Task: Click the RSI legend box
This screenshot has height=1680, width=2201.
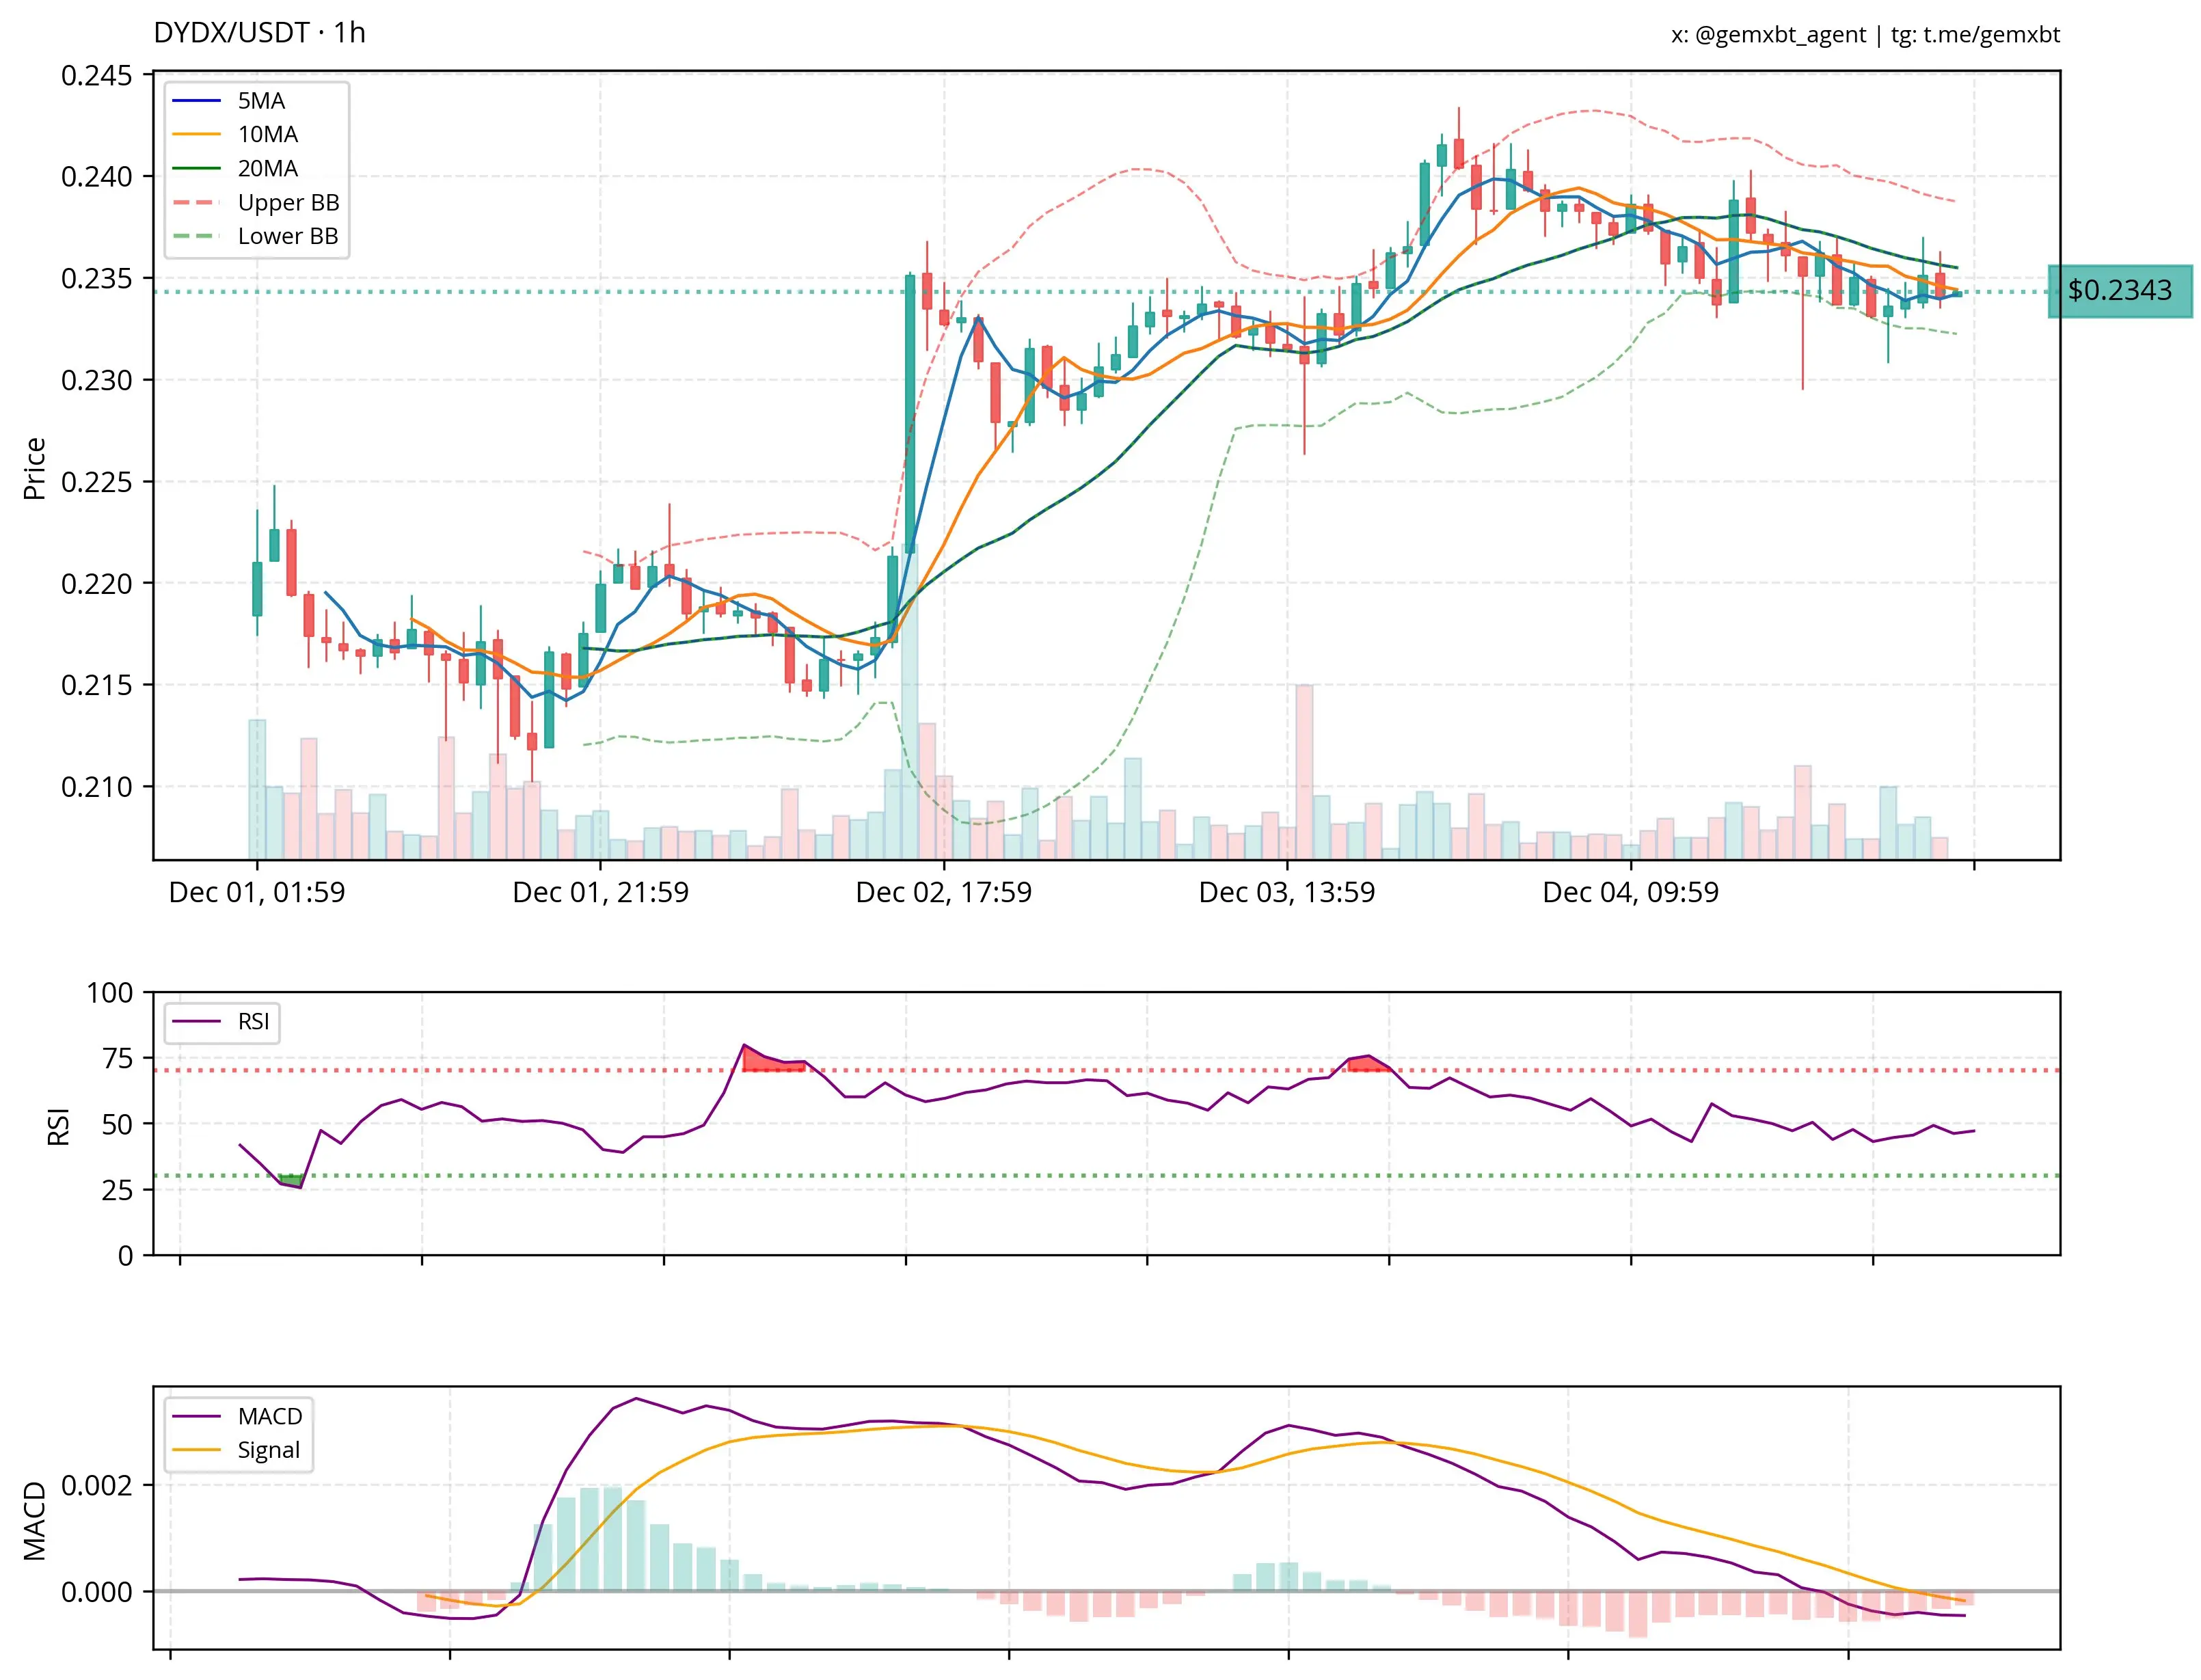Action: point(222,1022)
